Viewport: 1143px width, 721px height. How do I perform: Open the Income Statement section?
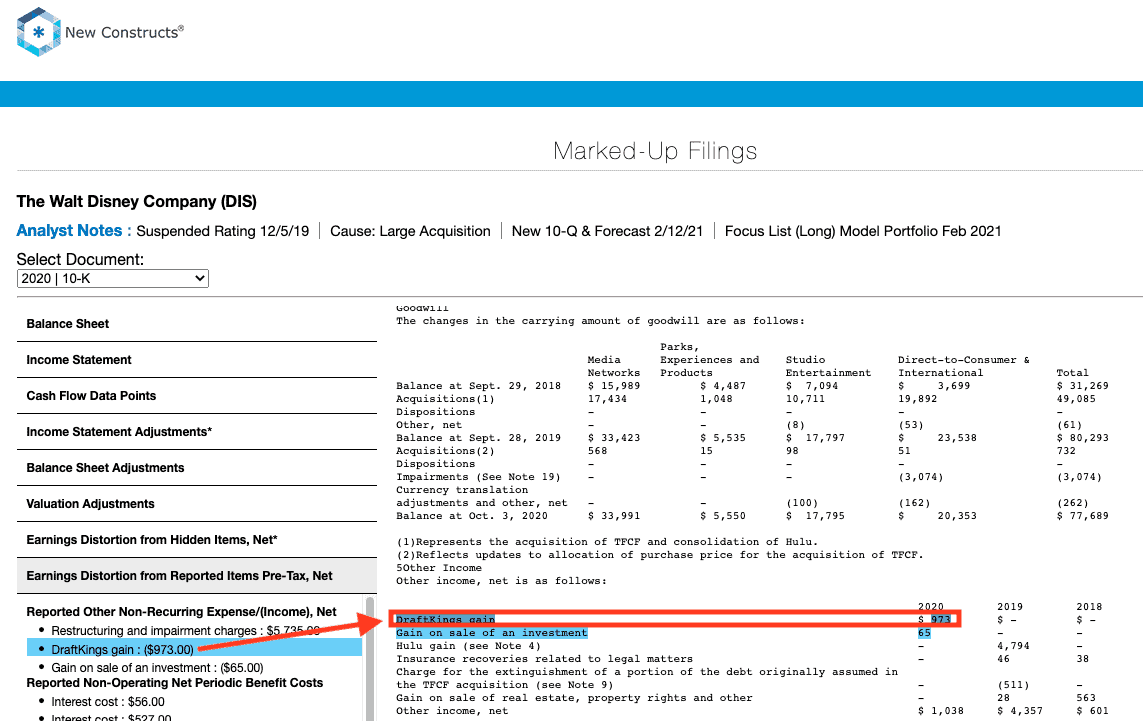pos(197,359)
